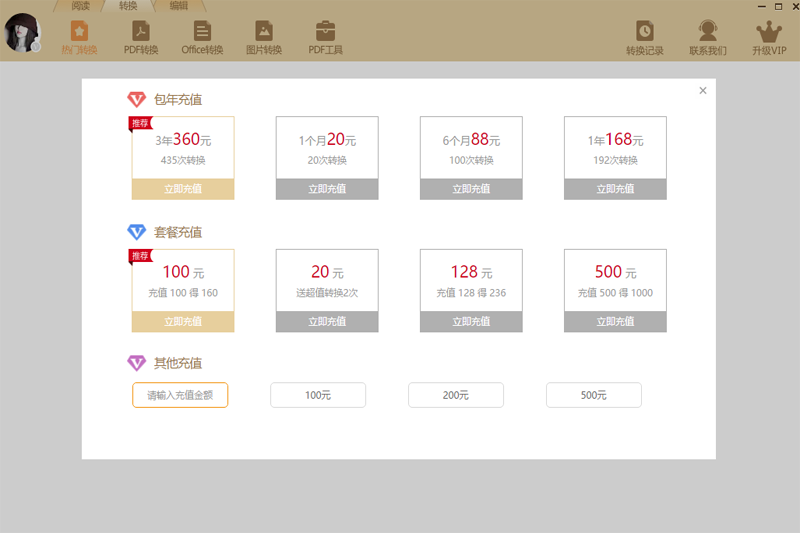Open the 图片转换 image conversion icon
The height and width of the screenshot is (533, 800).
tap(264, 34)
